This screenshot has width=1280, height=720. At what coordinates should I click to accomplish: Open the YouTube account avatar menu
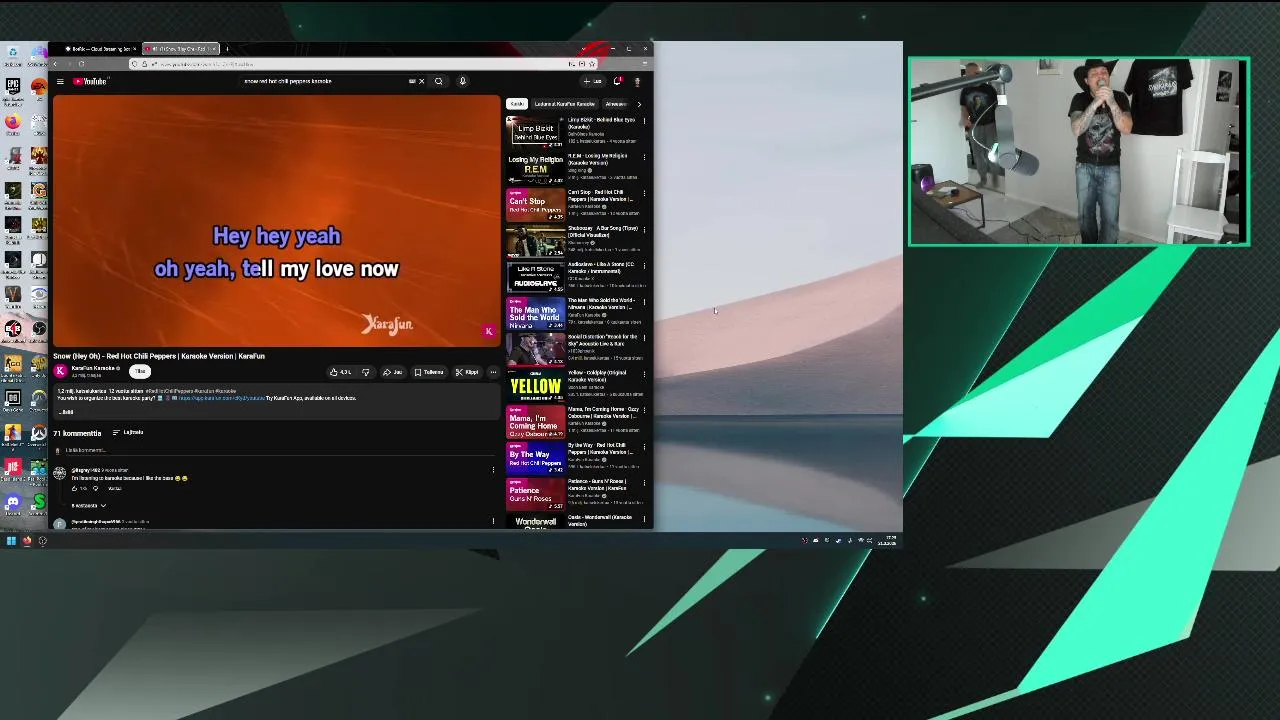tap(637, 81)
